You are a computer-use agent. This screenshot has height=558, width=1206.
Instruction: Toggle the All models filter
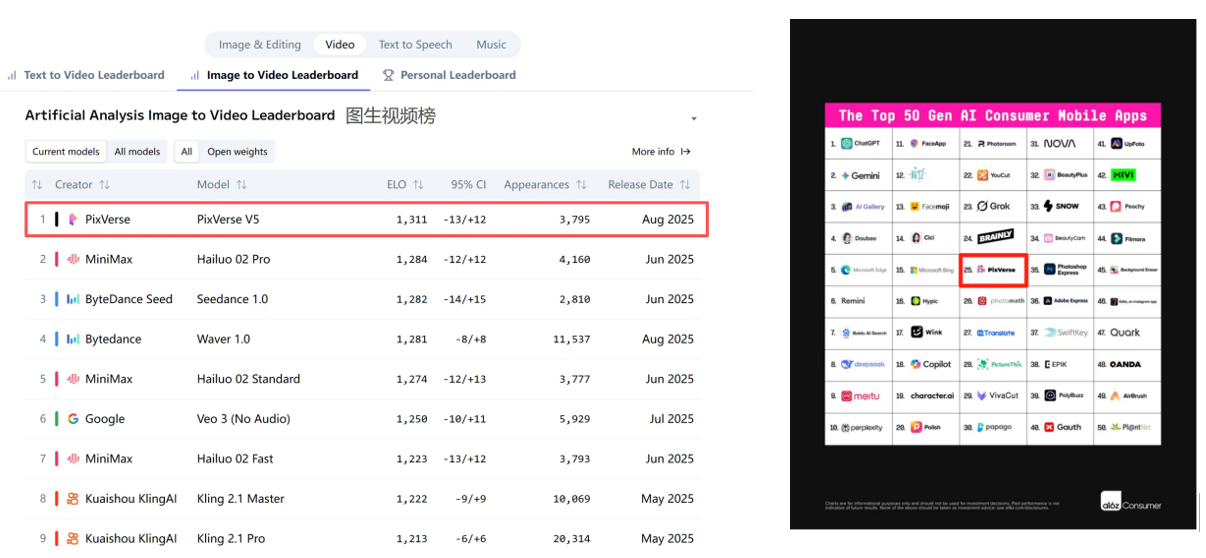(137, 152)
